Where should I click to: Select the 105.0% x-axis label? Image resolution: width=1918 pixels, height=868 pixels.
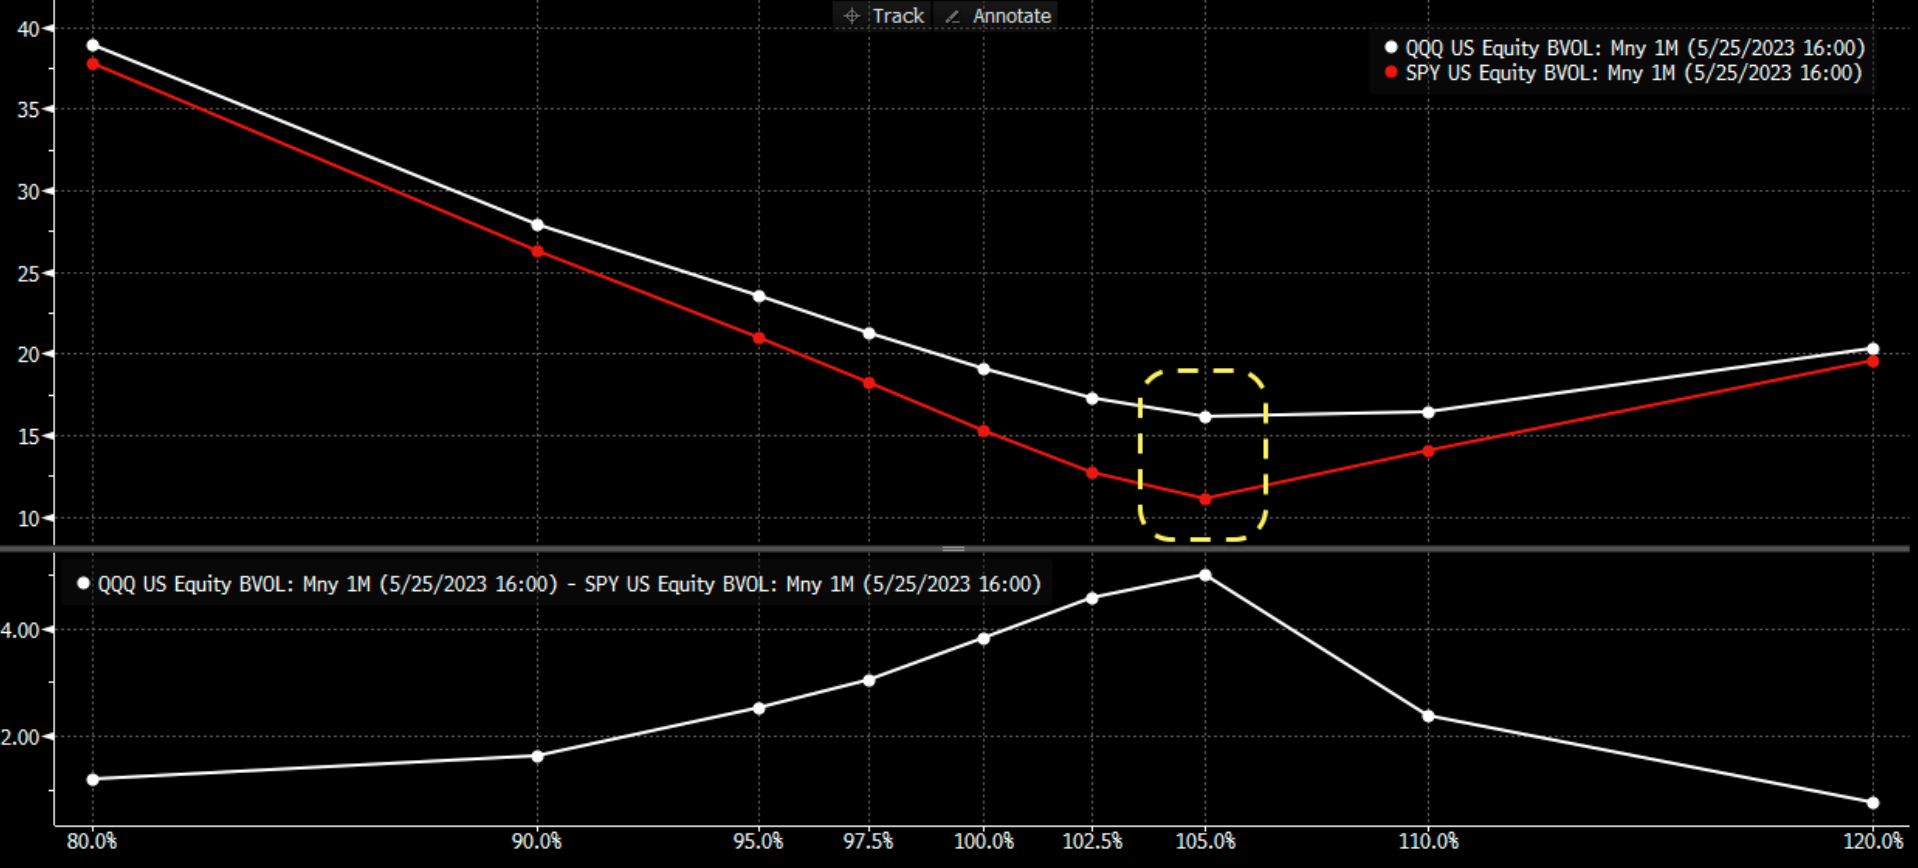1205,841
